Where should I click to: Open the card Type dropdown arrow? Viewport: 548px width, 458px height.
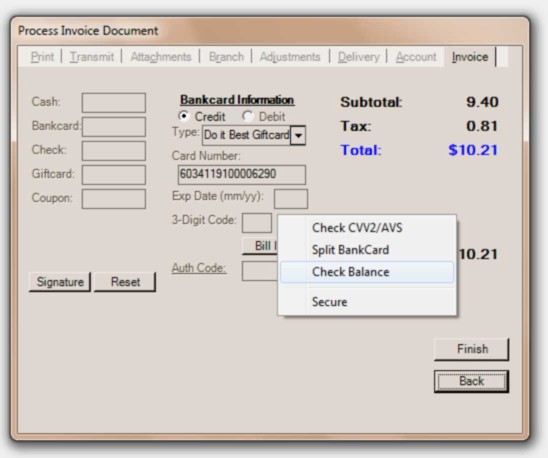298,135
